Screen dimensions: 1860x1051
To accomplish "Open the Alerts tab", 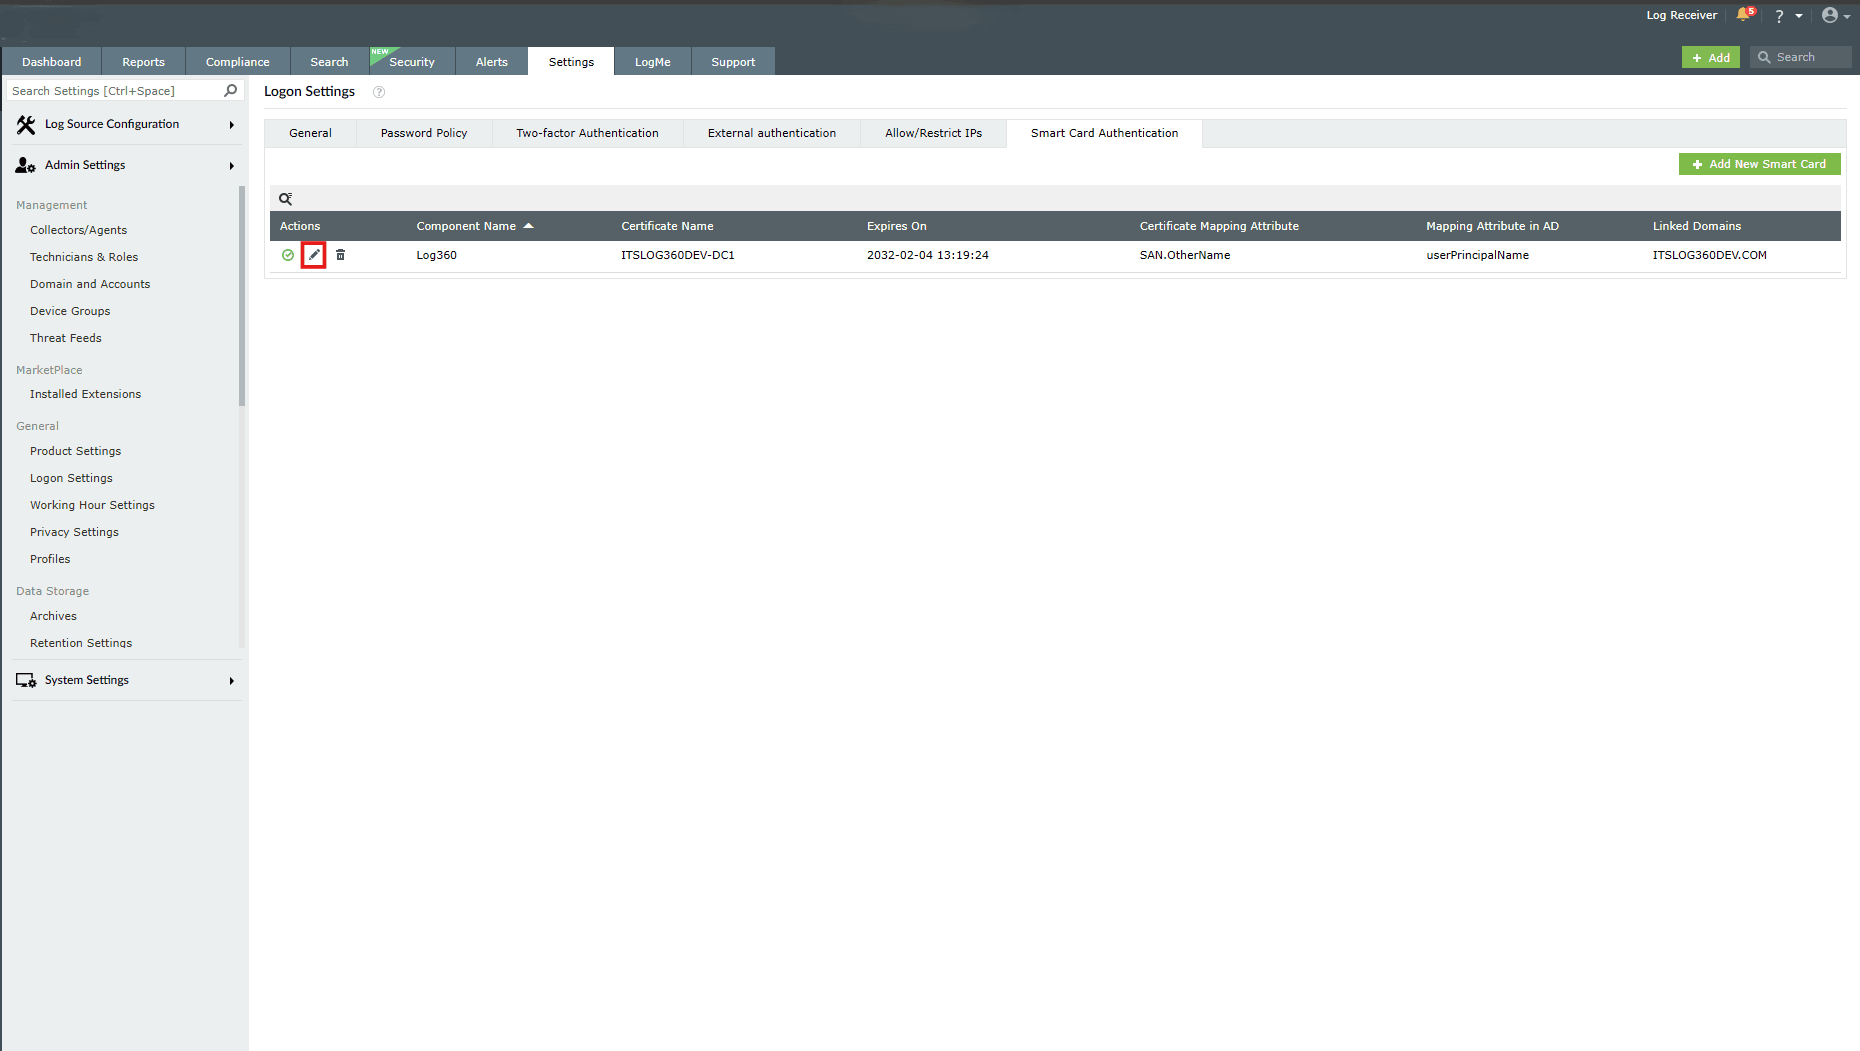I will pos(491,61).
